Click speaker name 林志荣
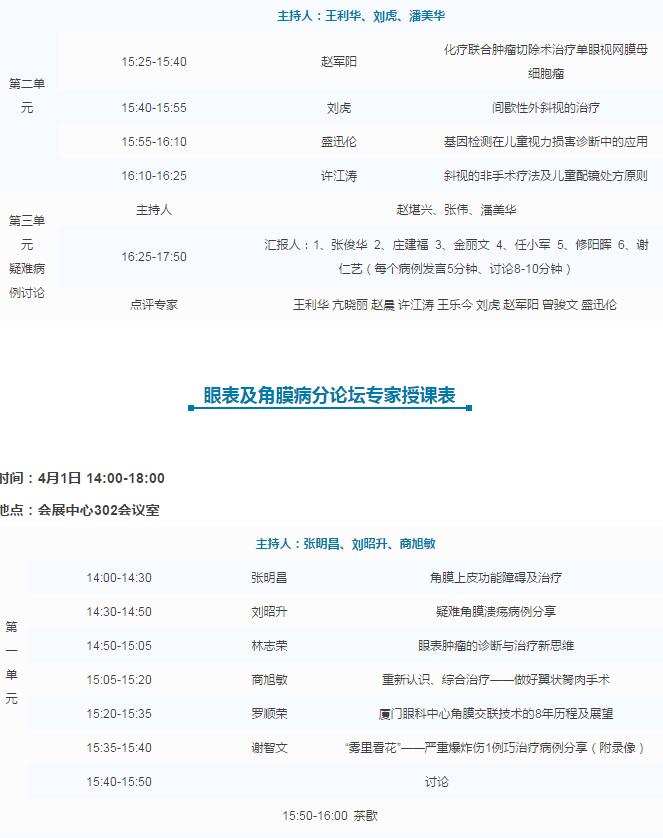This screenshot has width=663, height=838. [269, 646]
